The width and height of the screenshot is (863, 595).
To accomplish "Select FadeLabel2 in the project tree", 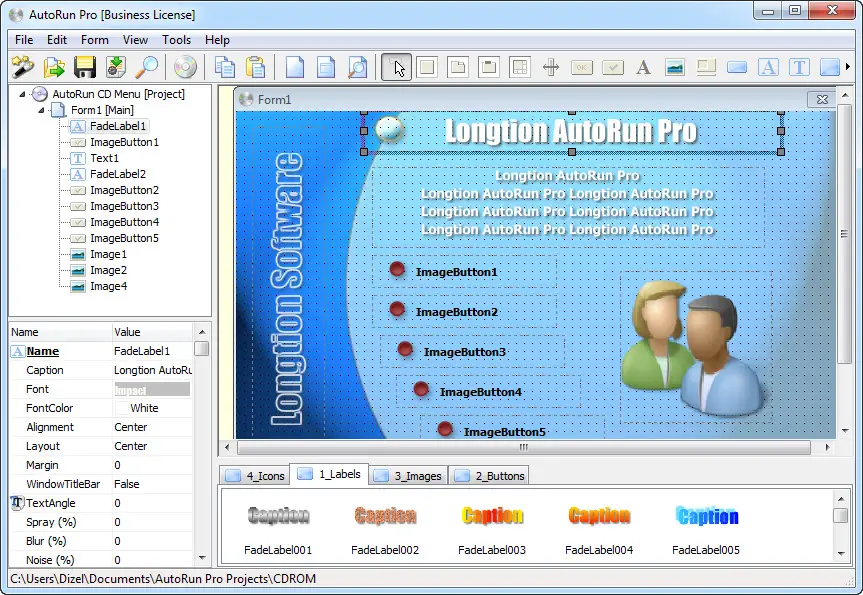I will click(118, 174).
